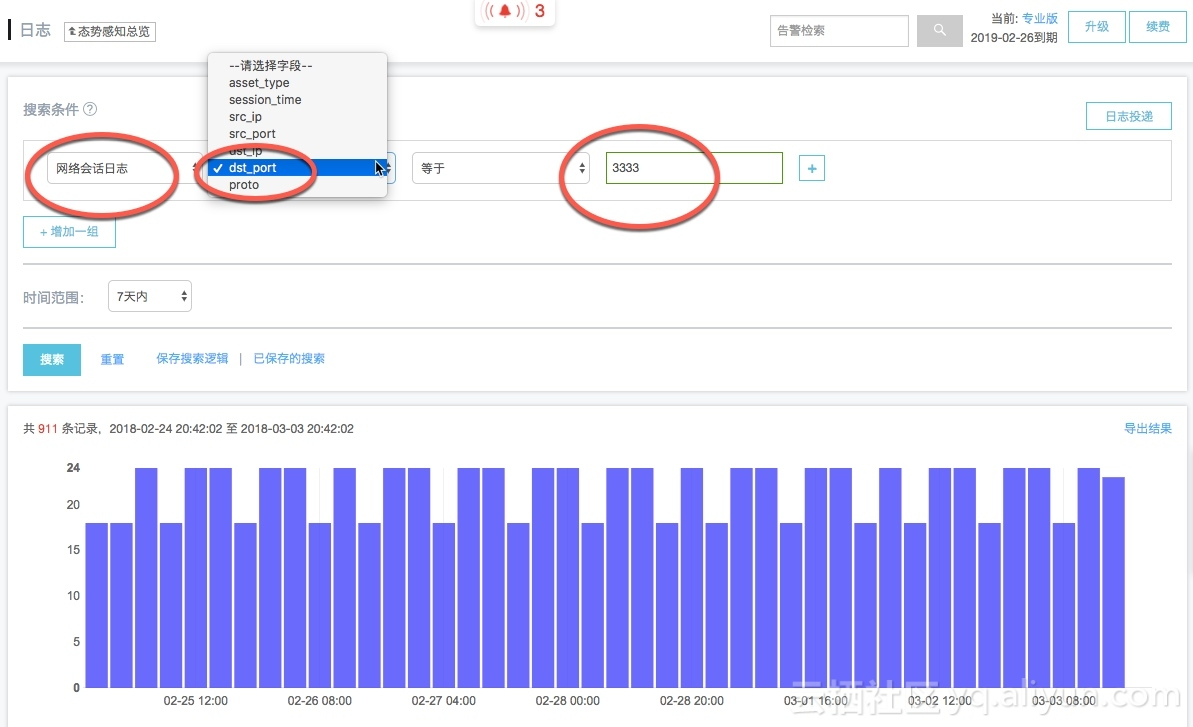Open the 7天内 time range dropdown
The image size is (1193, 727).
[150, 296]
